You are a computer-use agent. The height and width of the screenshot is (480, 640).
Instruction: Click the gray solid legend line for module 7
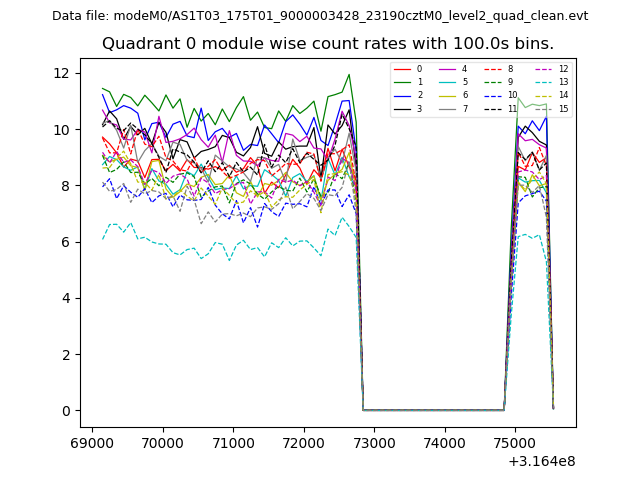tap(449, 108)
